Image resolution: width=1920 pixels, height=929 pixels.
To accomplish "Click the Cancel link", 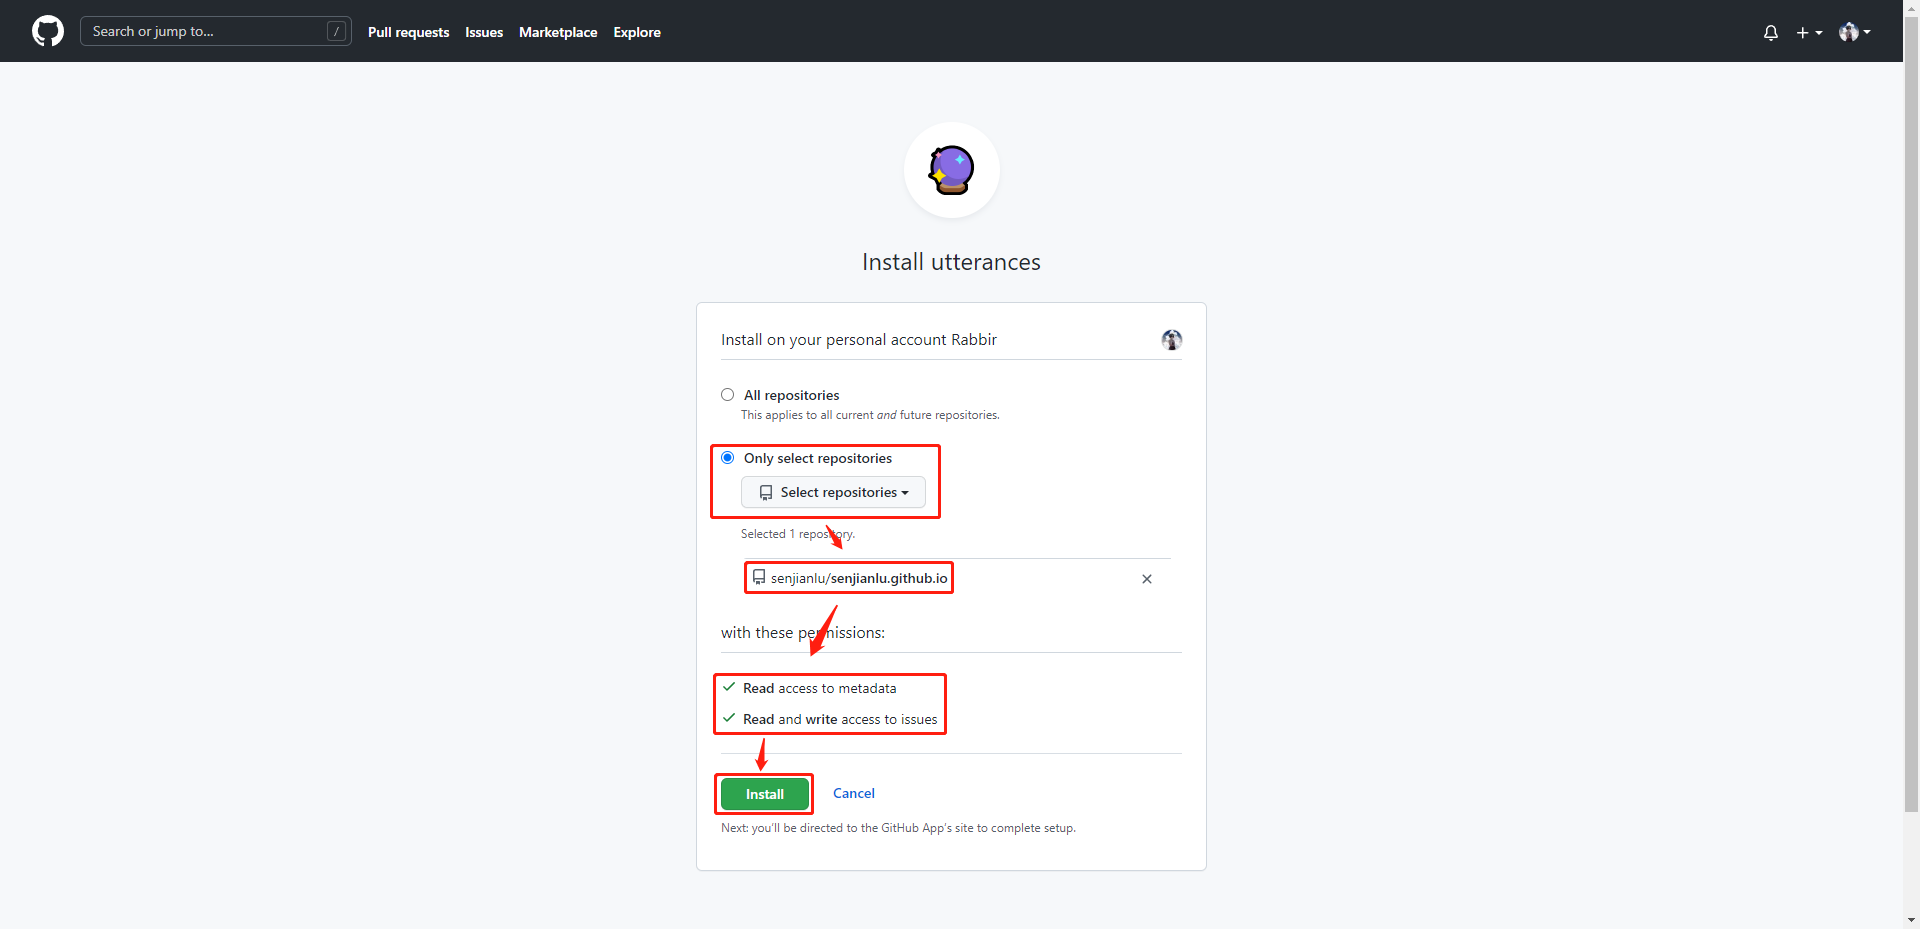I will click(x=854, y=793).
